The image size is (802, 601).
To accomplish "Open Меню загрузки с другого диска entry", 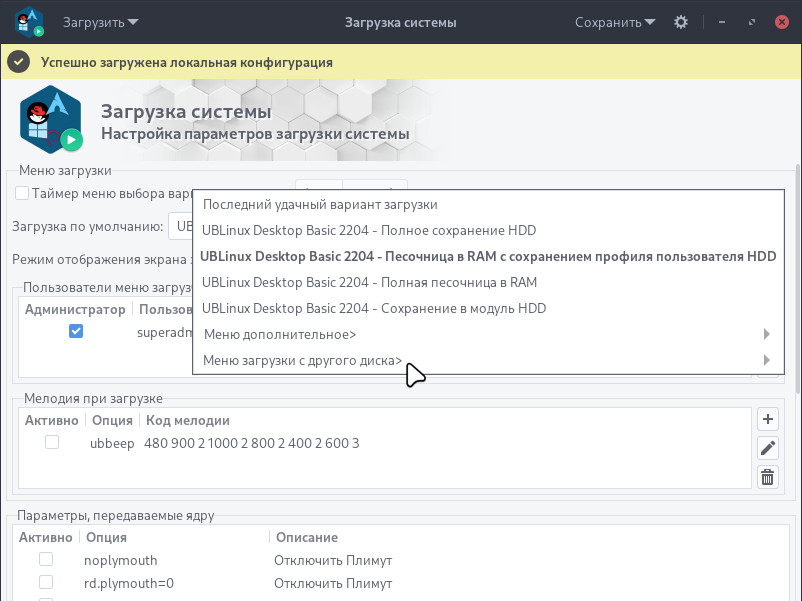I will tap(488, 360).
